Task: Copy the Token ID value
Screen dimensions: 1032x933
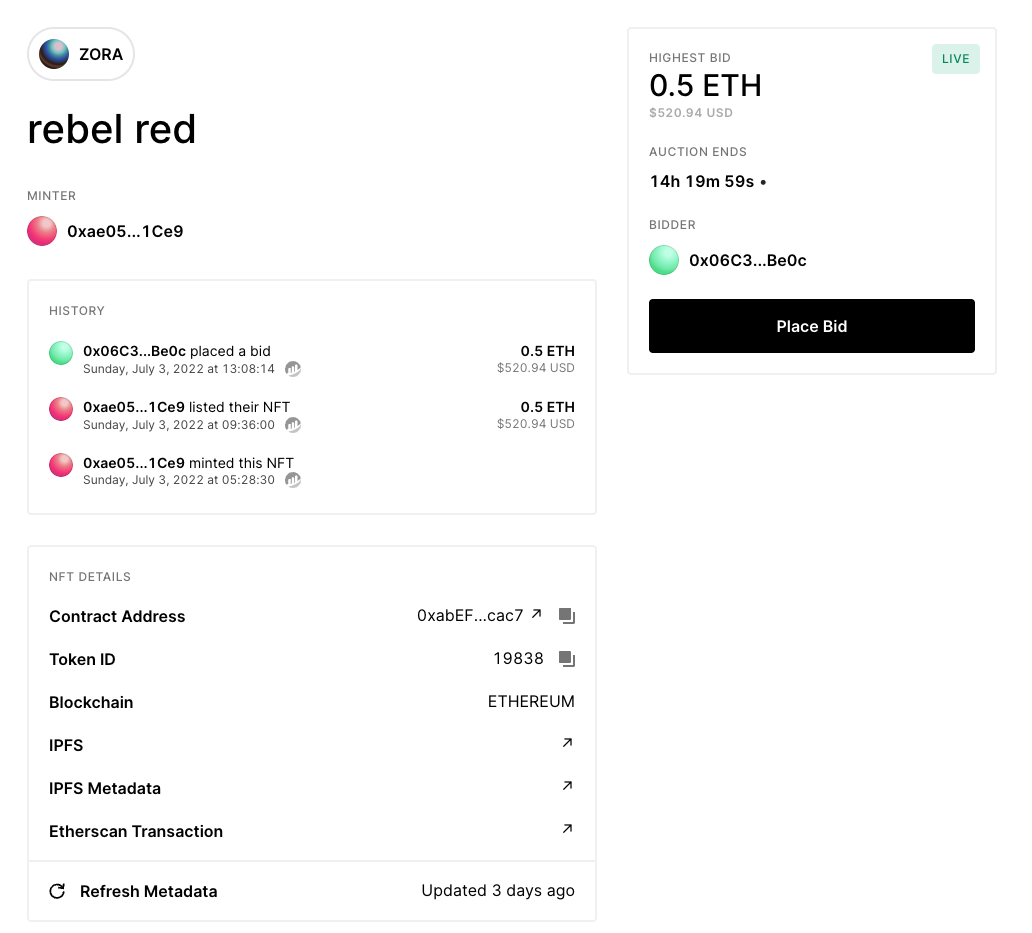Action: [x=566, y=659]
